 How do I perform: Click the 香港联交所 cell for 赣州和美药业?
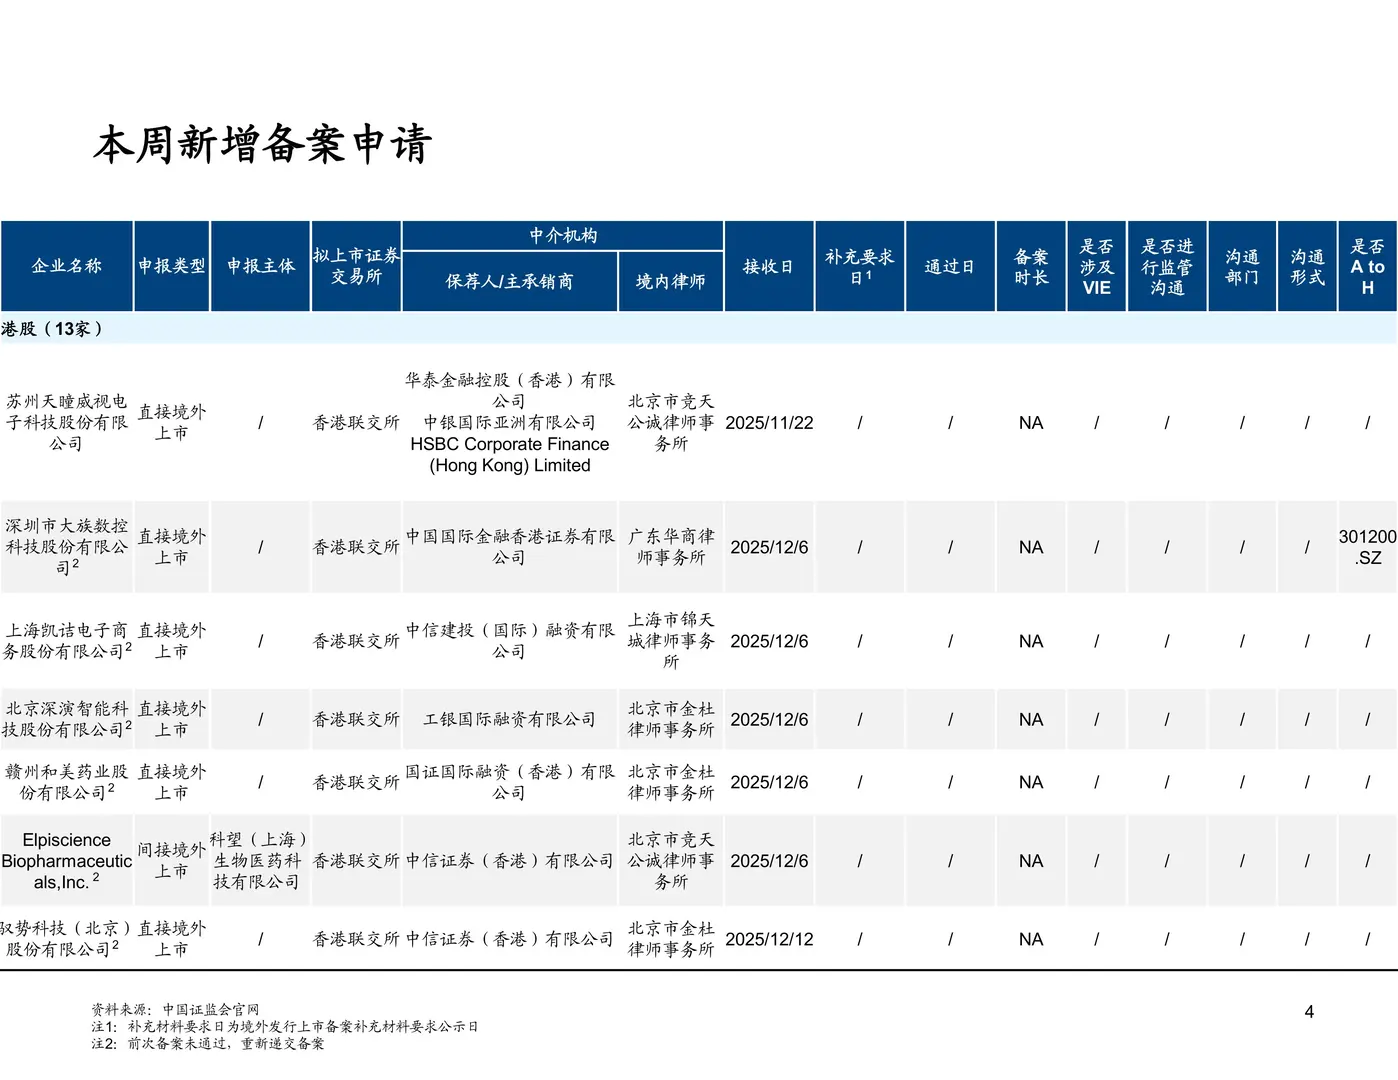356,782
